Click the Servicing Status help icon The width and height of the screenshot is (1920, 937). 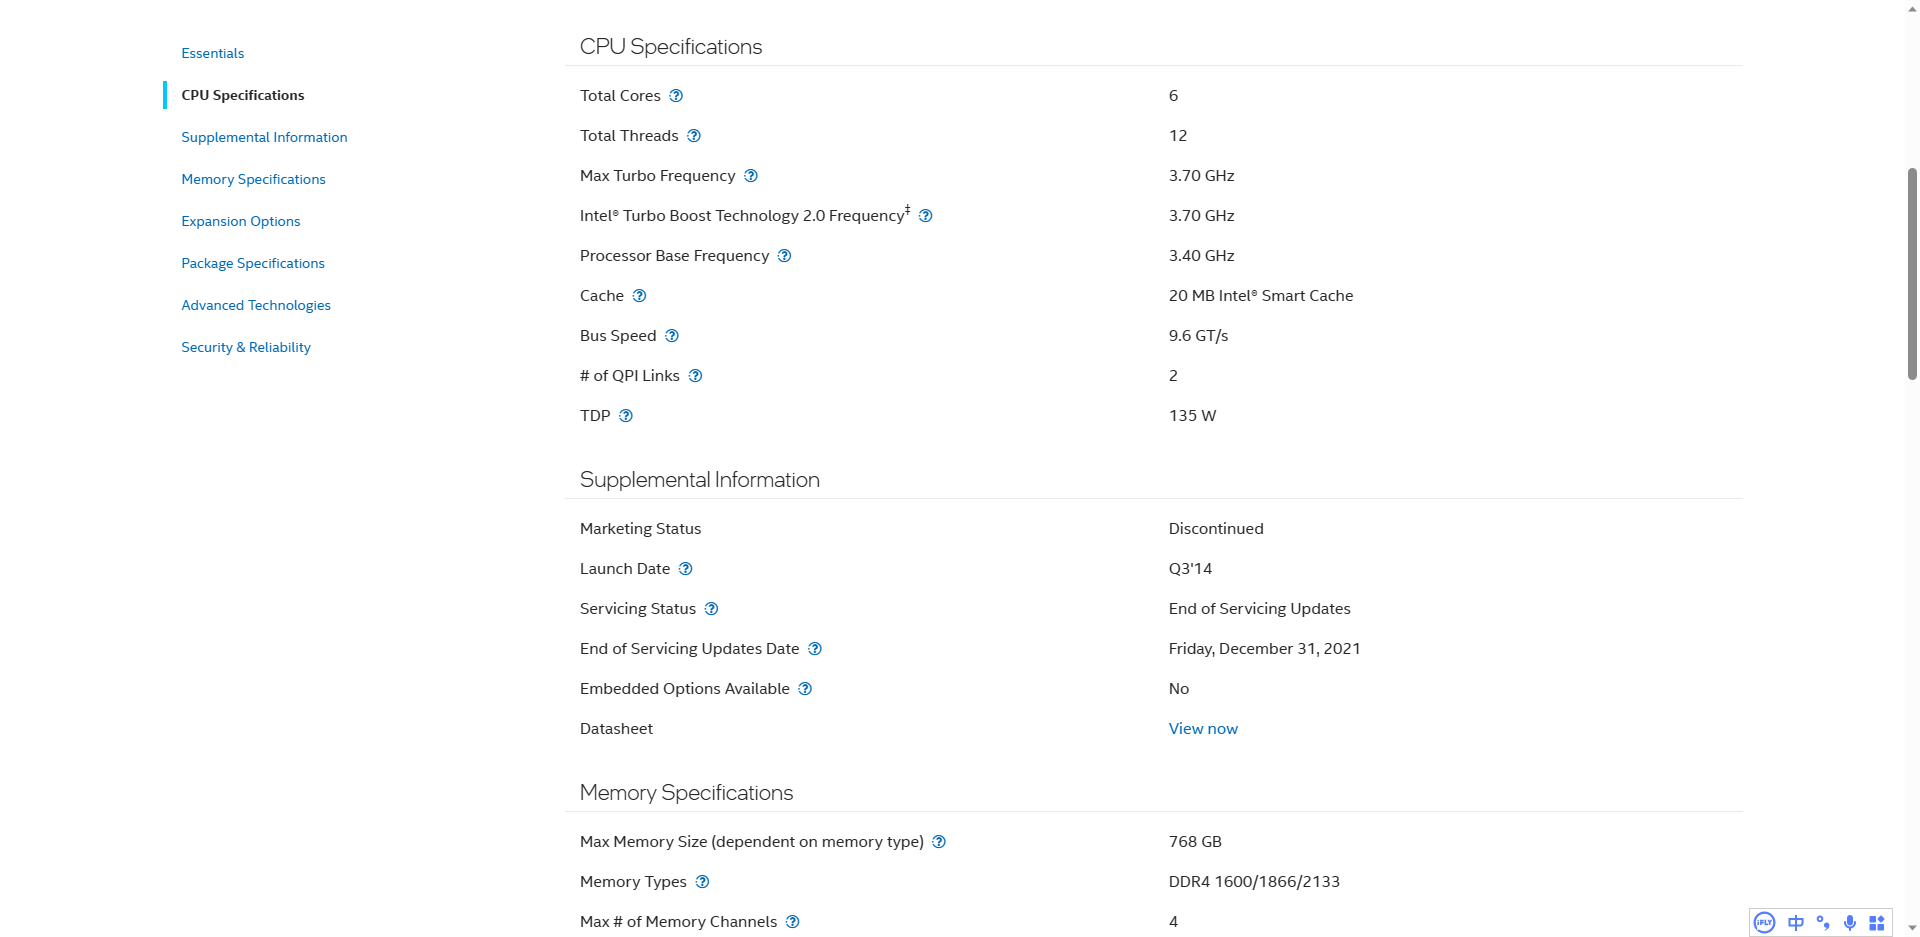tap(712, 609)
